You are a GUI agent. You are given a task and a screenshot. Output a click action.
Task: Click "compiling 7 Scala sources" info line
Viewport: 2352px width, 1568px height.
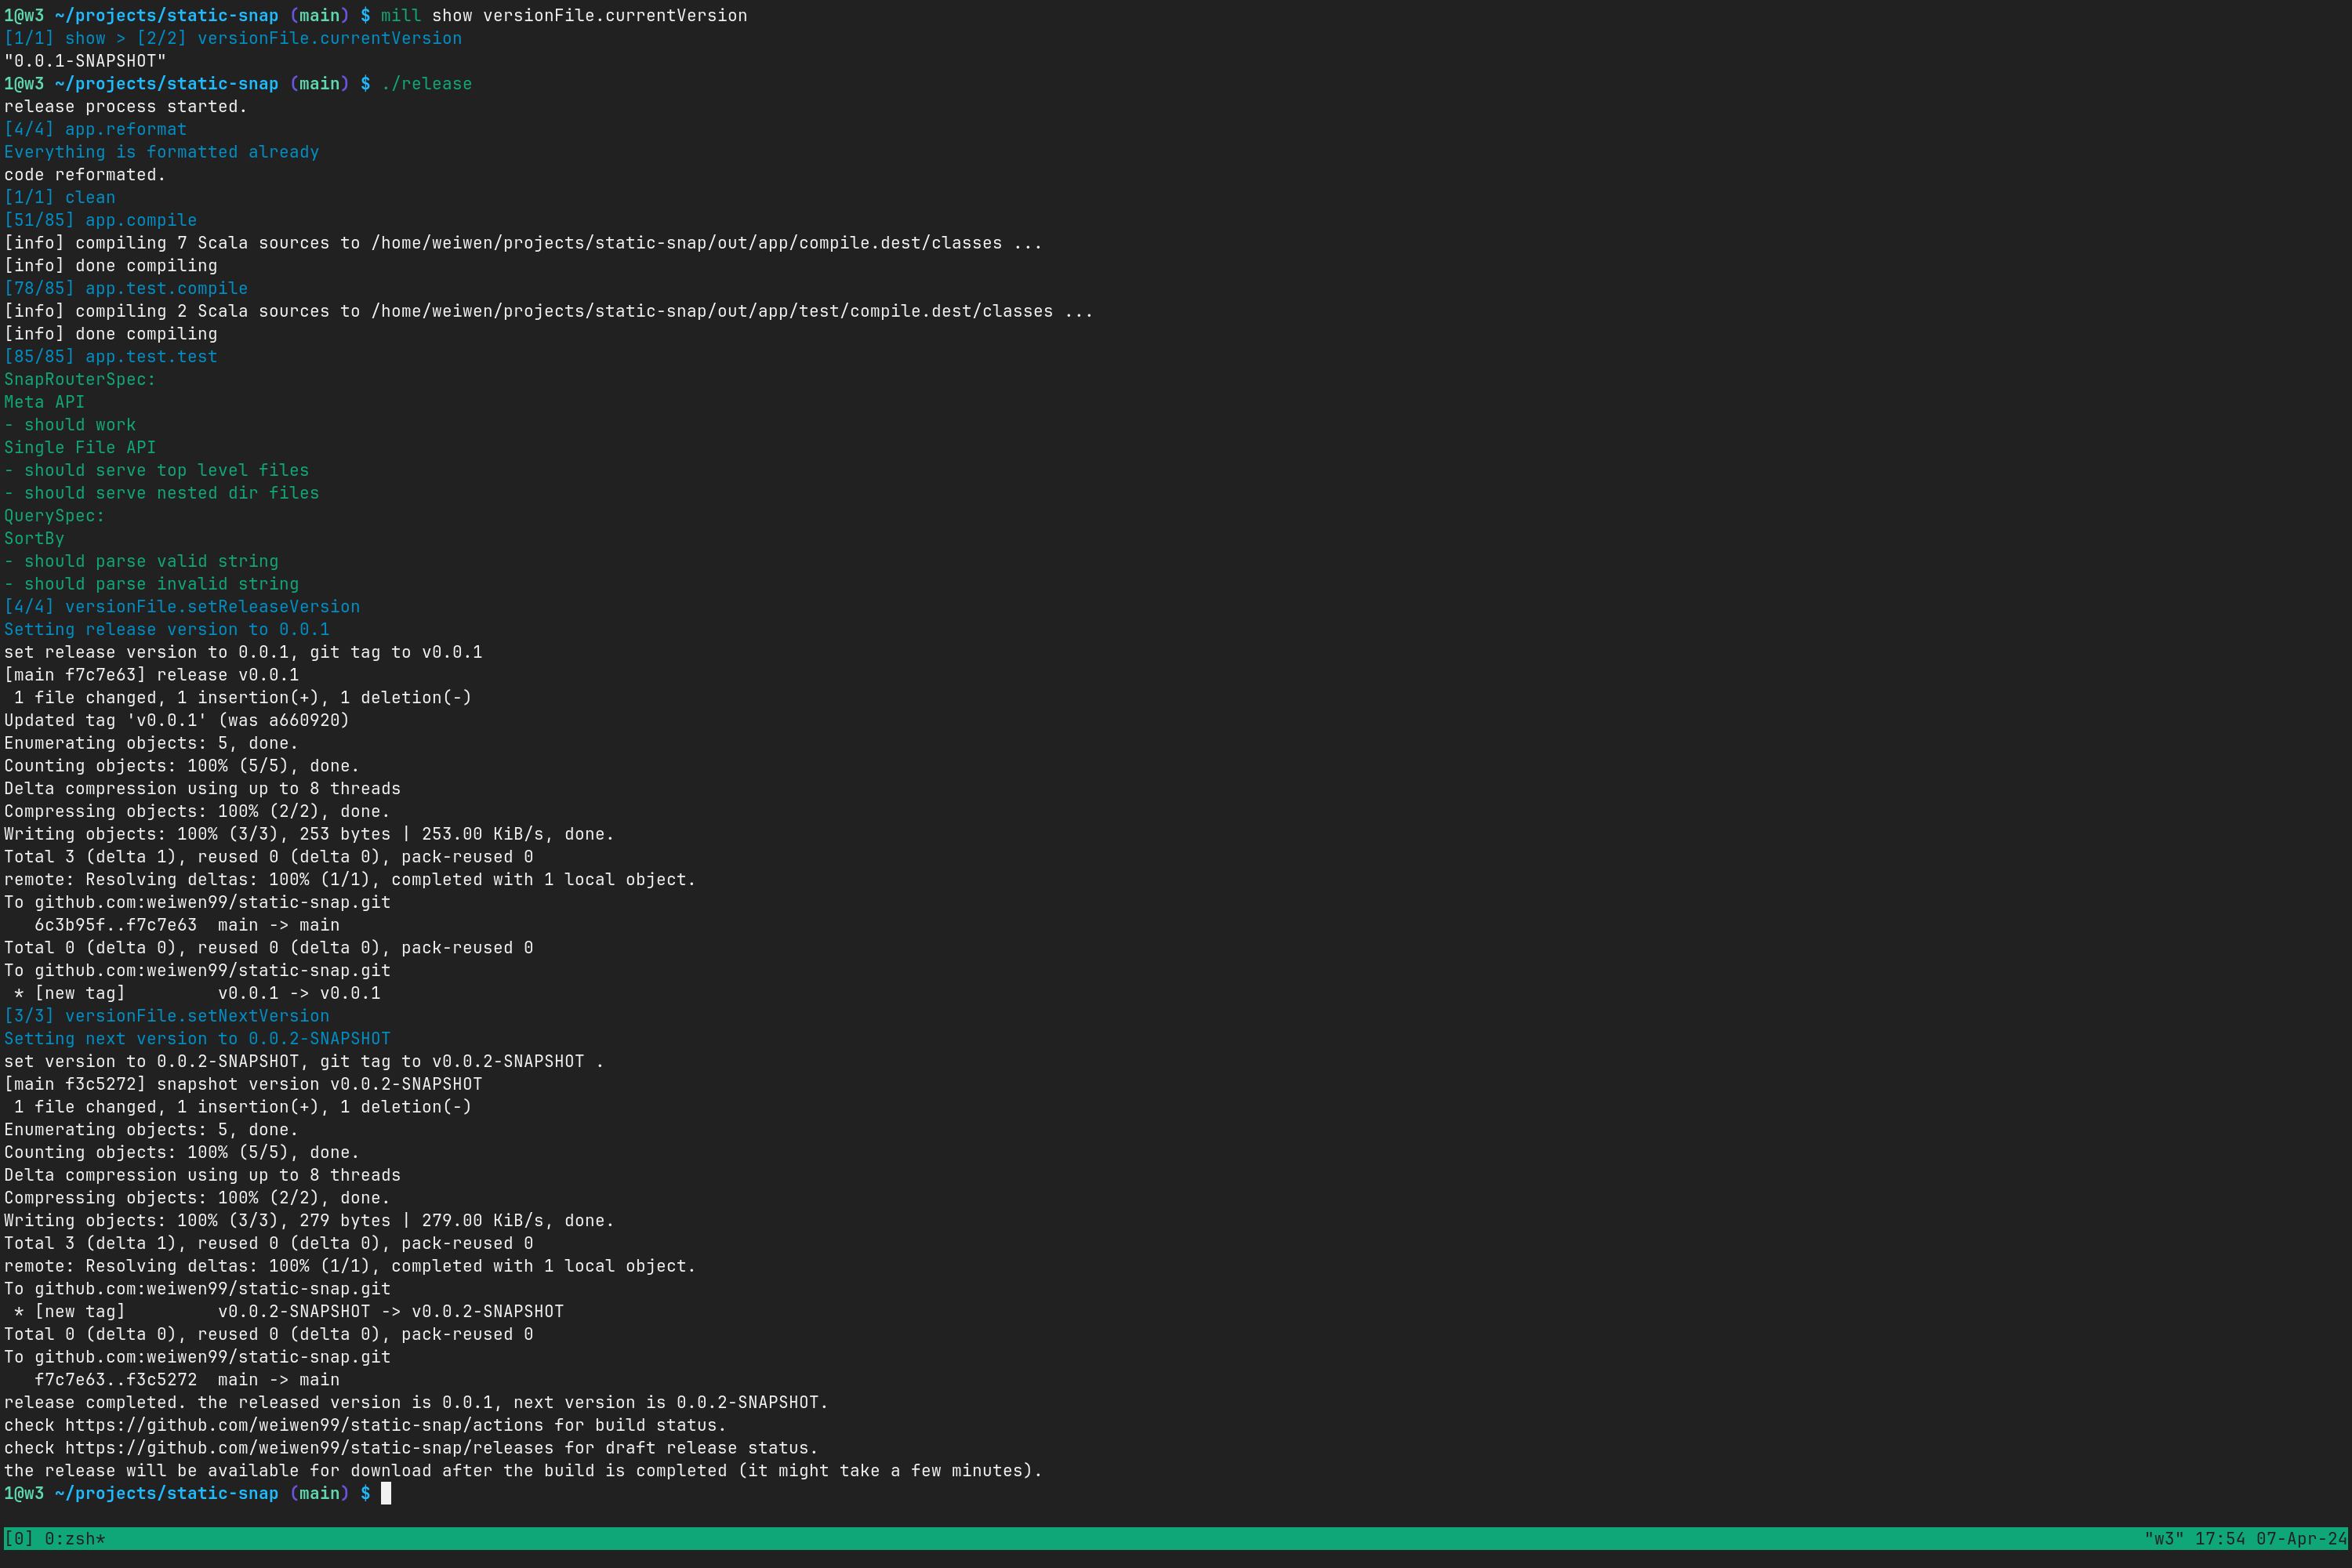[x=523, y=243]
